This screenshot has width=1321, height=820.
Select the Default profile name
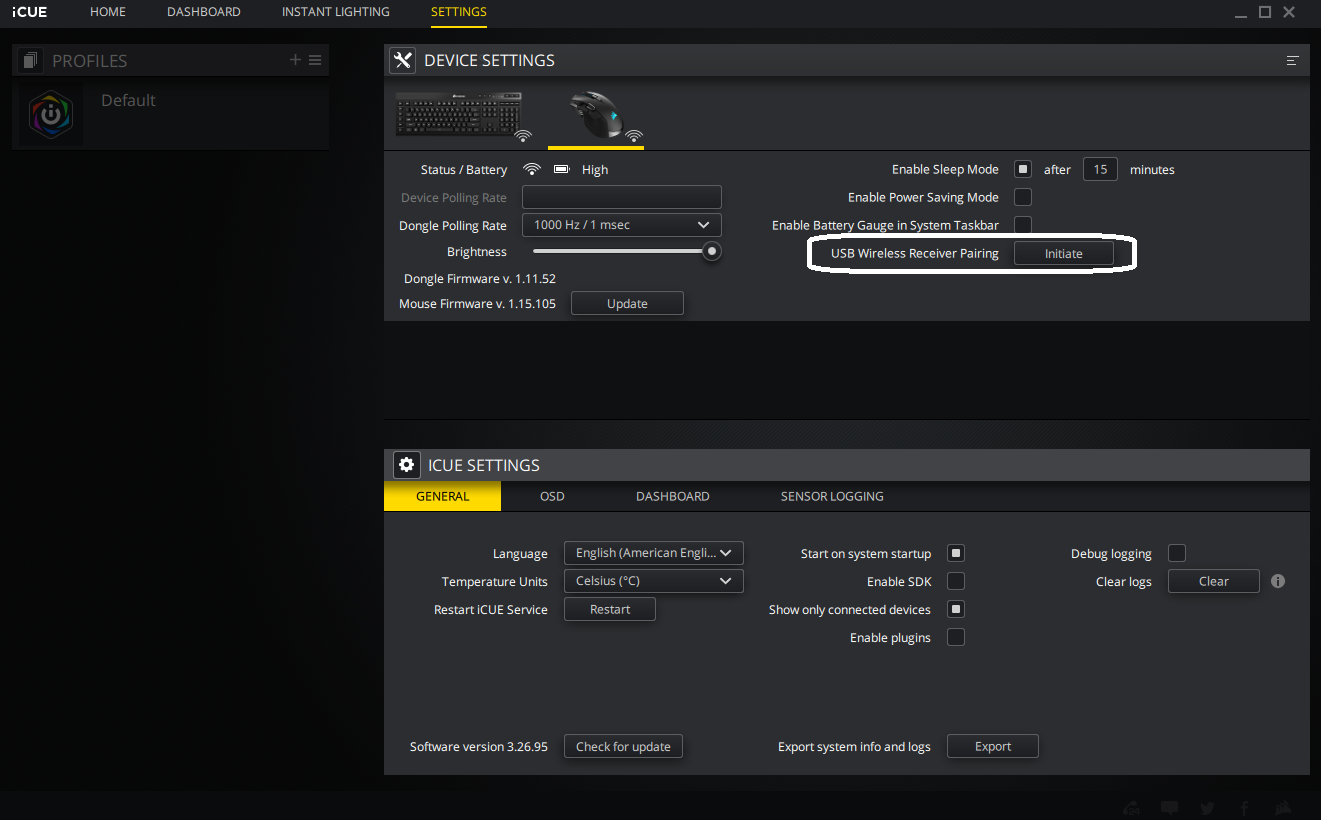coord(128,100)
